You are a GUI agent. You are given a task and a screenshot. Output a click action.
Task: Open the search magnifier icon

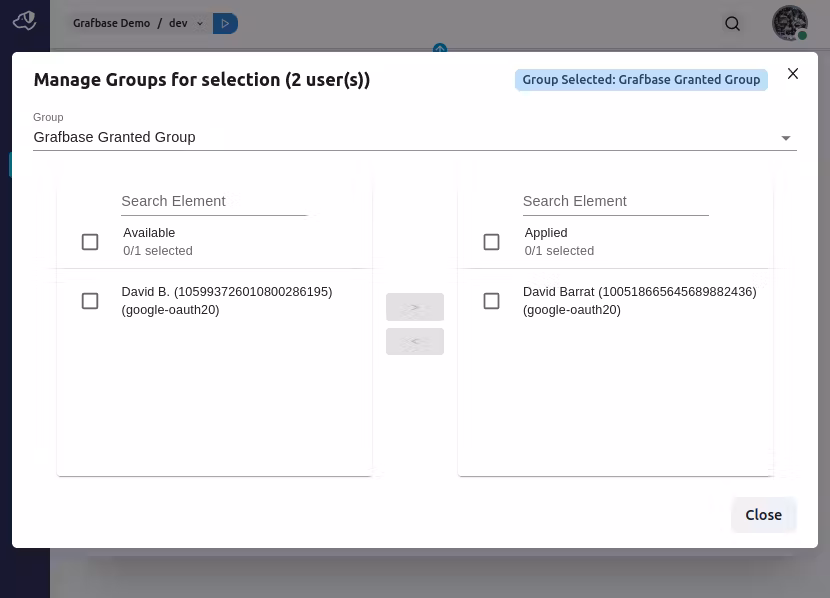[x=732, y=23]
